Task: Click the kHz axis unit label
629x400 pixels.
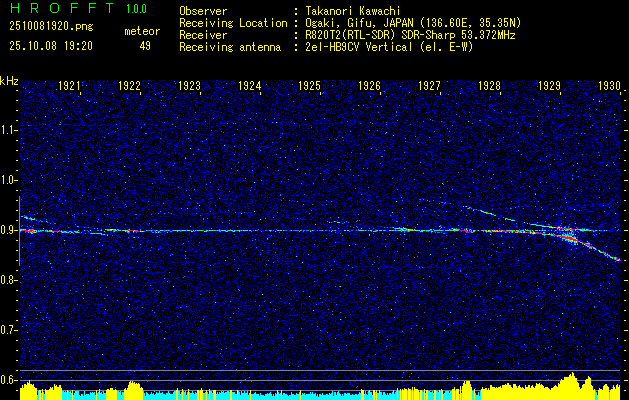Action: [x=9, y=81]
